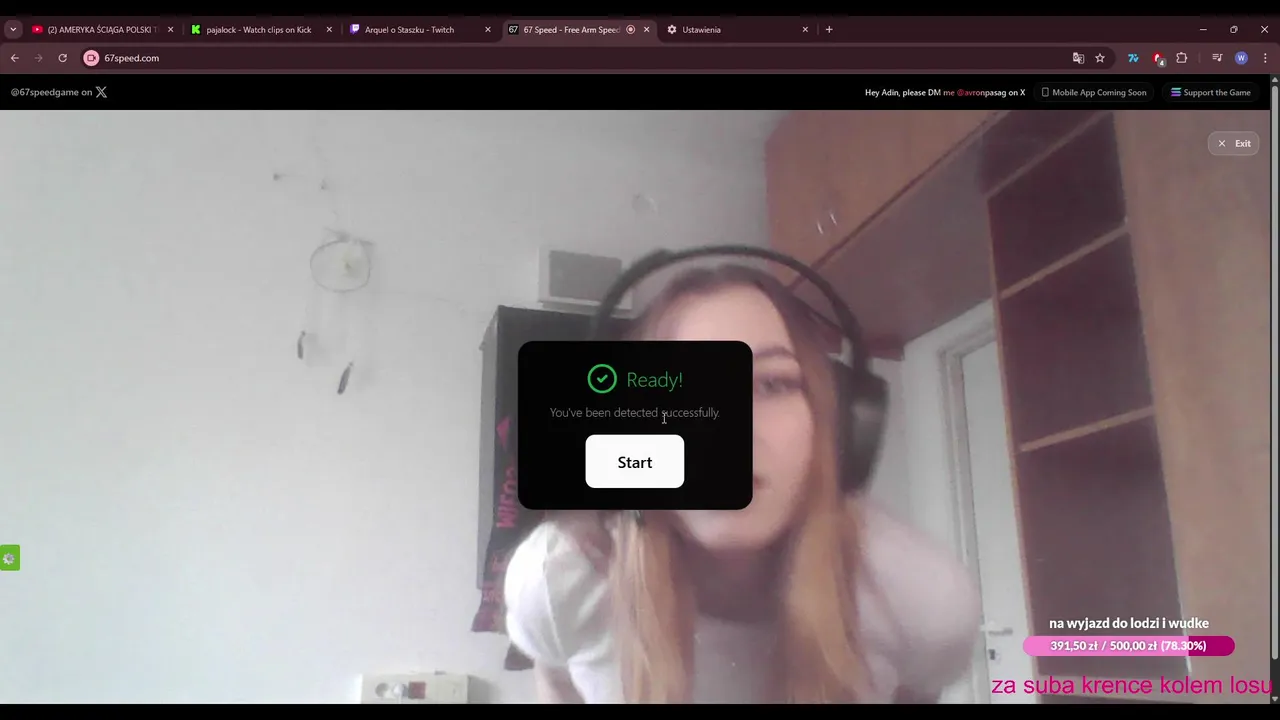Open the 7TV extension icon
The image size is (1280, 720).
(x=1133, y=58)
